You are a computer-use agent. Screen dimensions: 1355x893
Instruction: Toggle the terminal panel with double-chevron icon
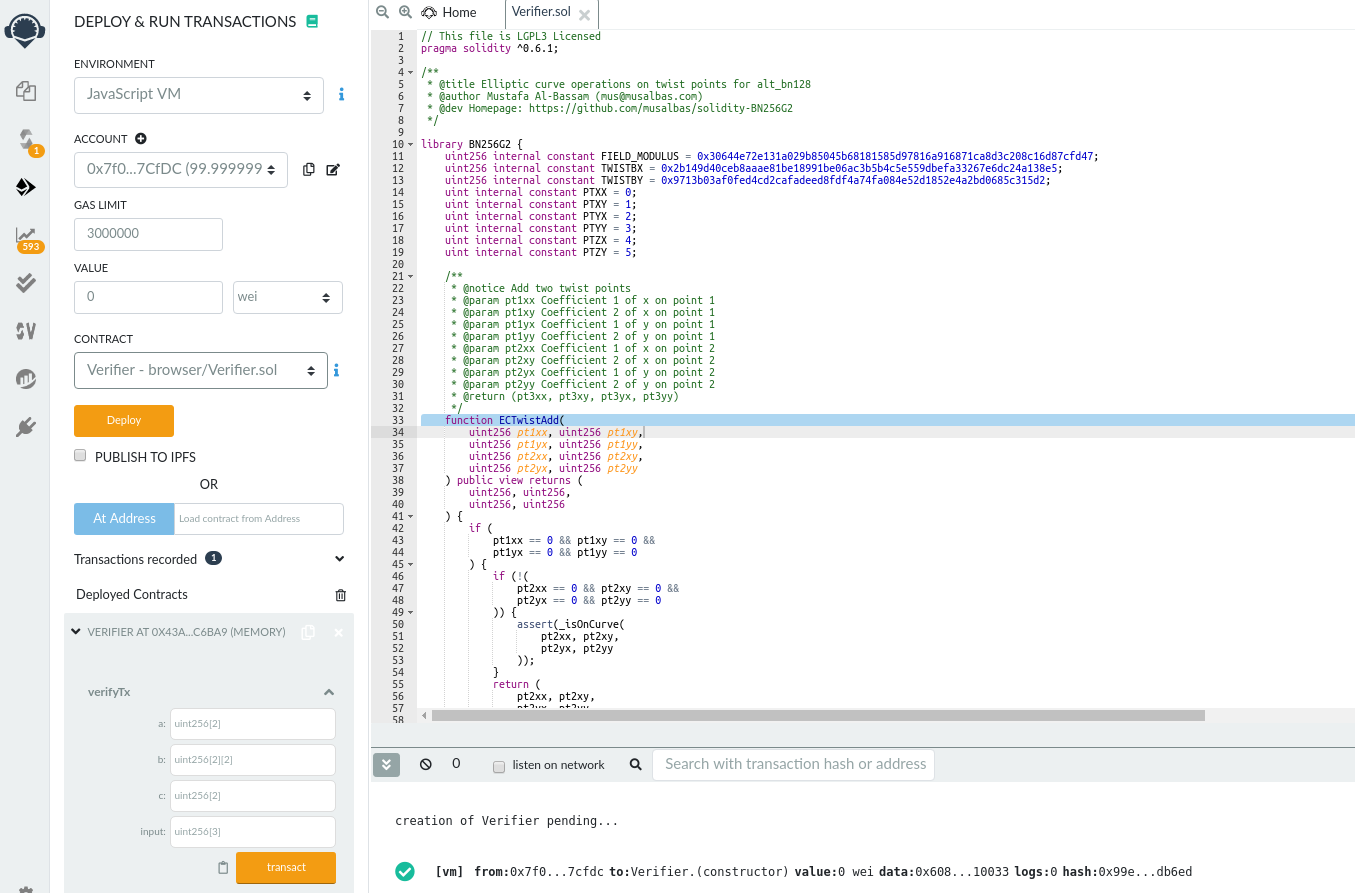tap(386, 765)
